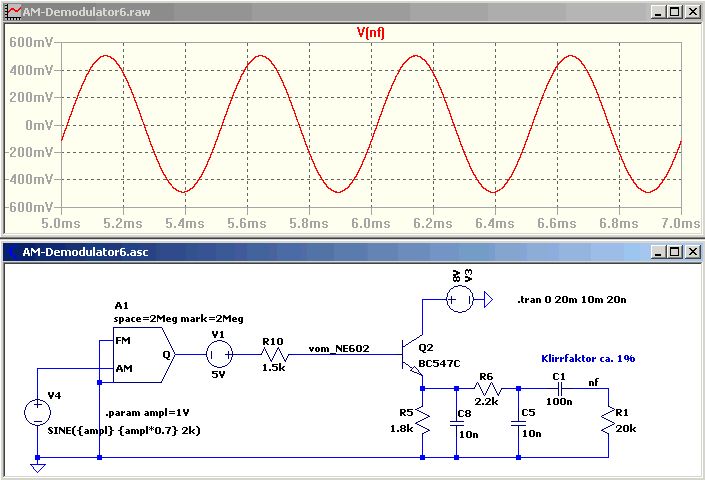Minimize the AM-Demodulator6.asc schematic window
Image resolution: width=705 pixels, height=480 pixels.
click(x=658, y=252)
